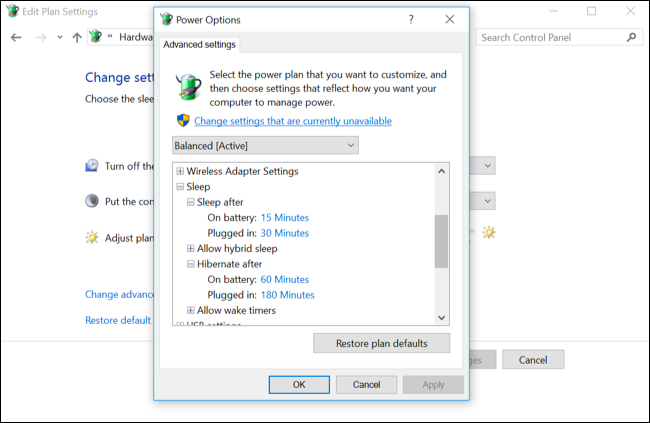Click Change settings that are currently unavailable
650x423 pixels.
point(293,121)
